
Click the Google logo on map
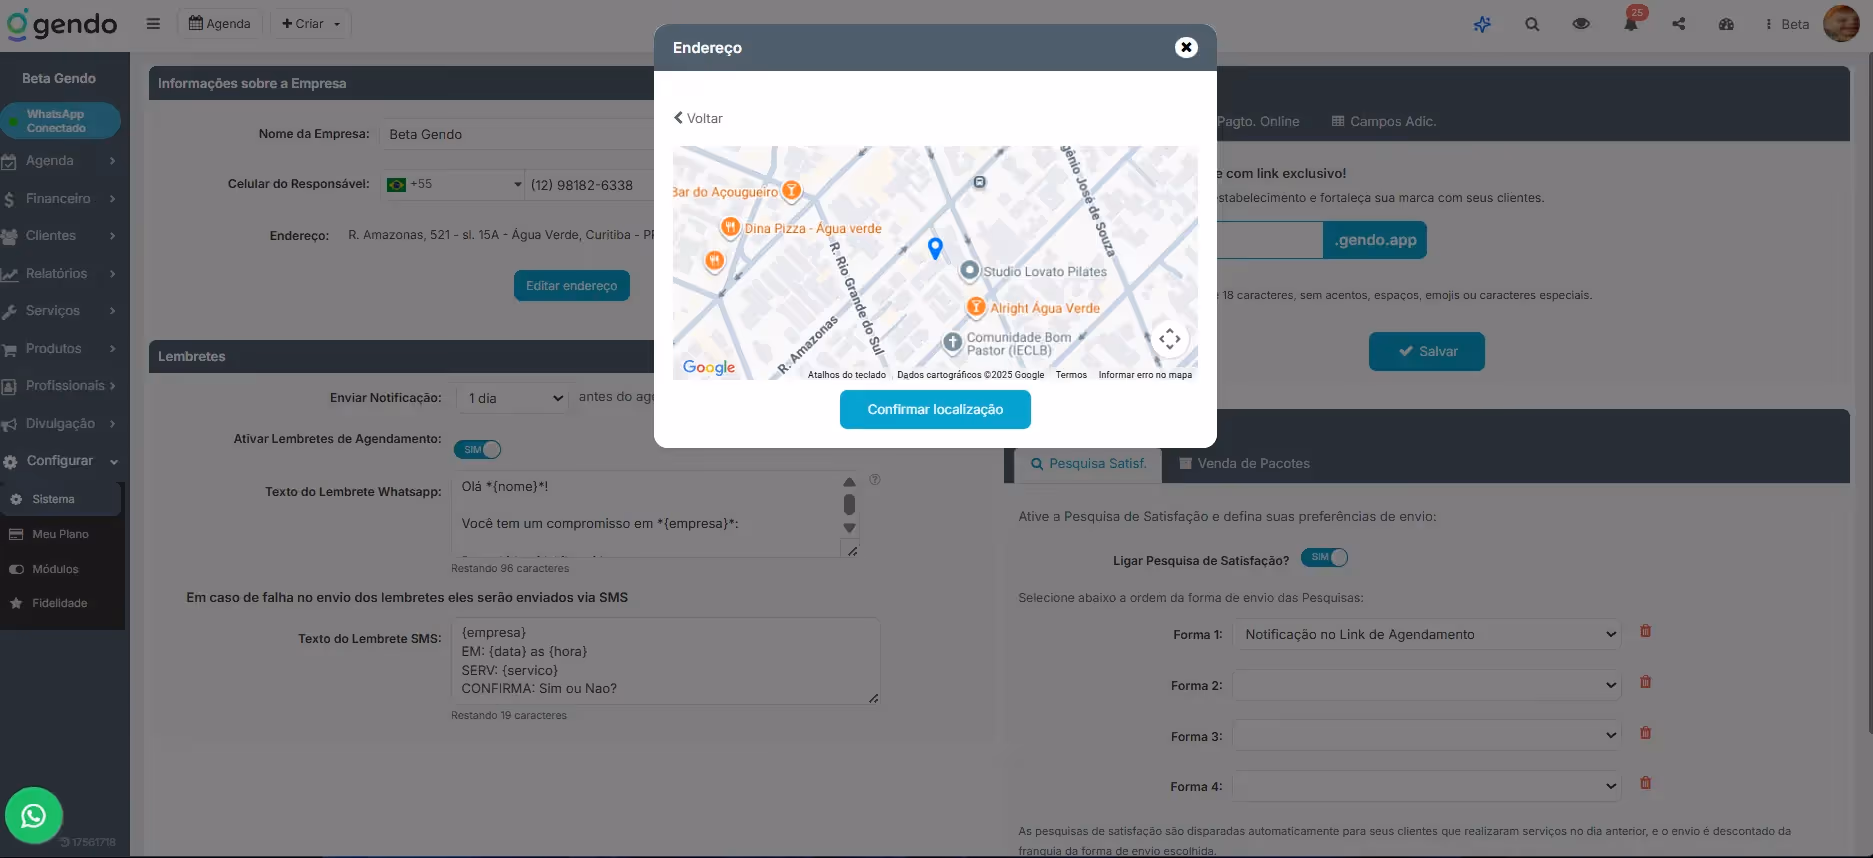(709, 367)
